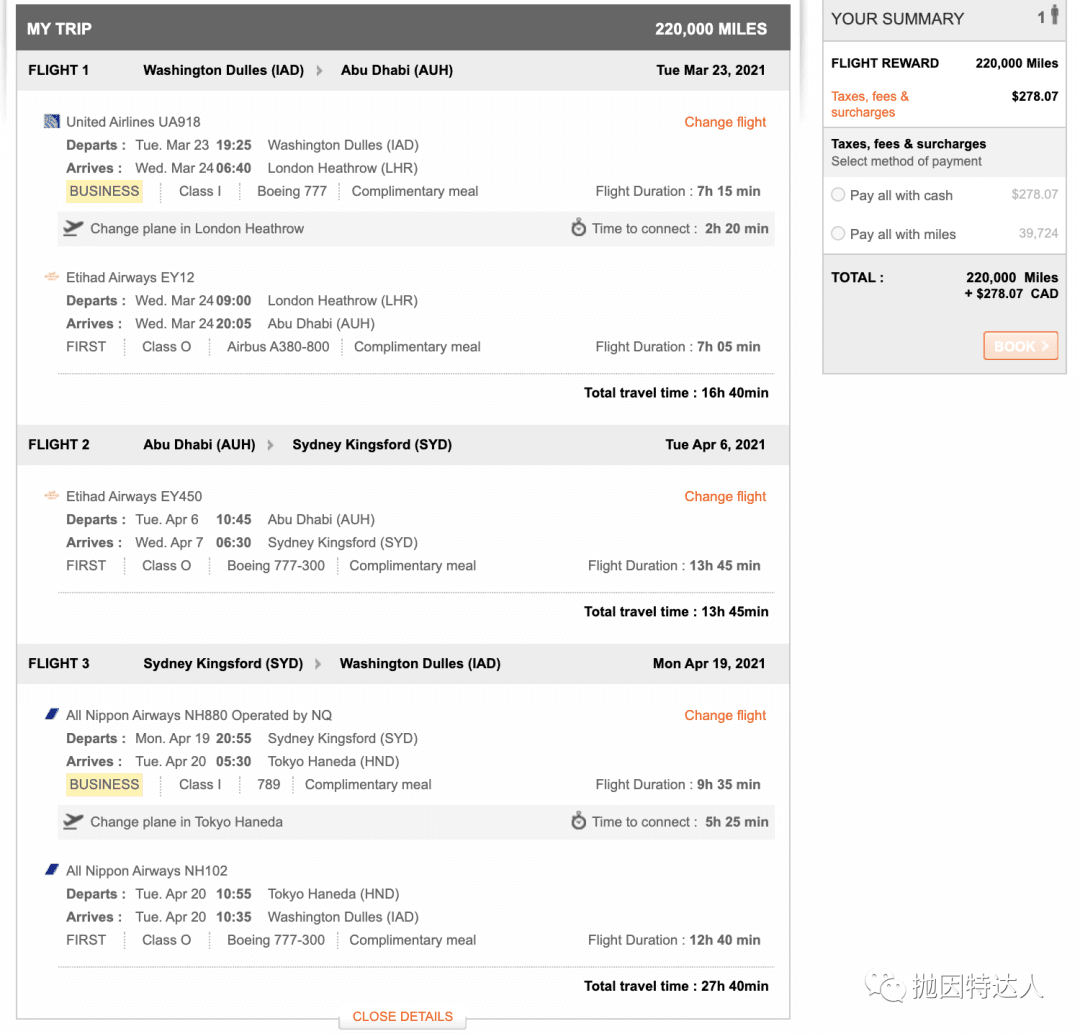Click 'Mon Apr 19, 2021' date
This screenshot has width=1080, height=1034.
[x=709, y=664]
